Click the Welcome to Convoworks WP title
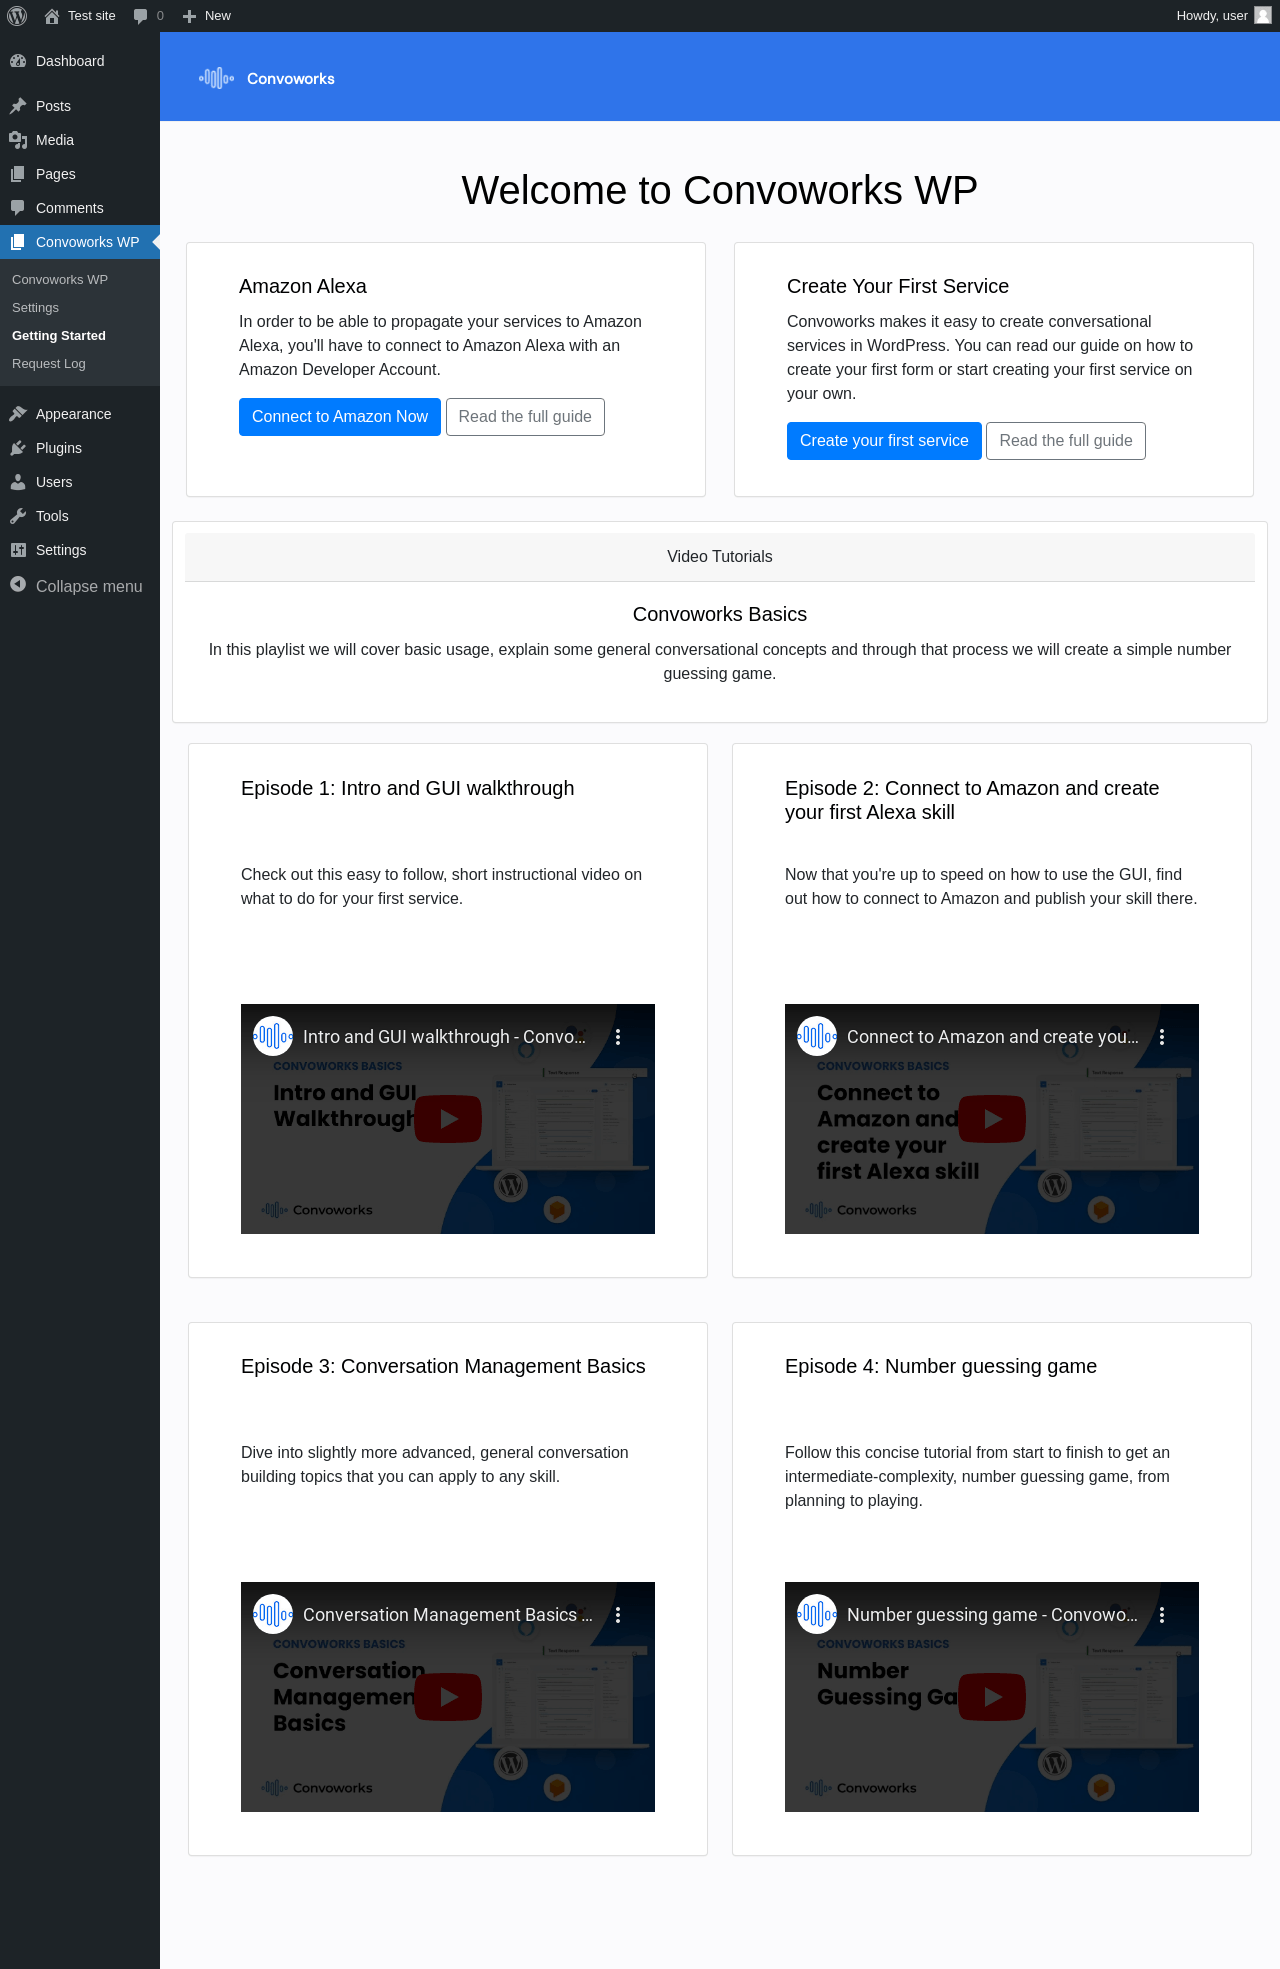The width and height of the screenshot is (1280, 1969). pos(720,190)
